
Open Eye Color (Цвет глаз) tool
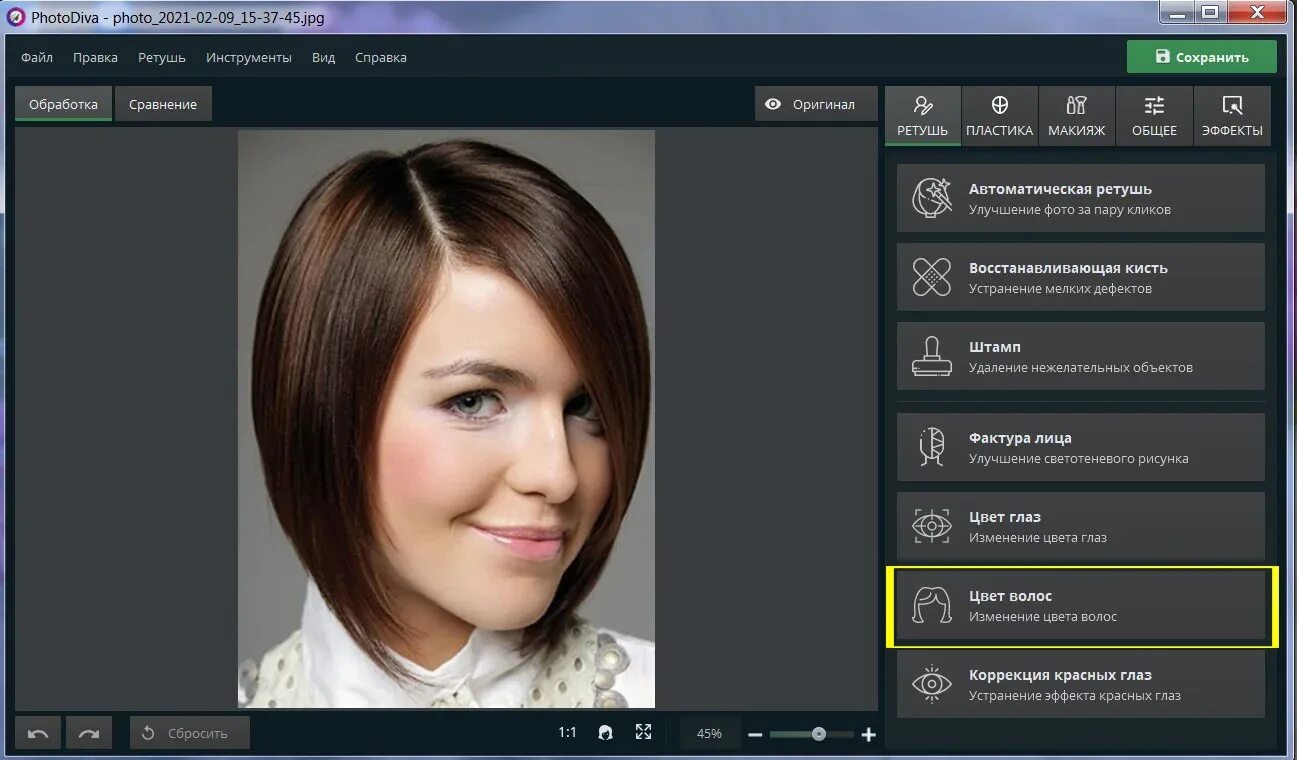1080,526
